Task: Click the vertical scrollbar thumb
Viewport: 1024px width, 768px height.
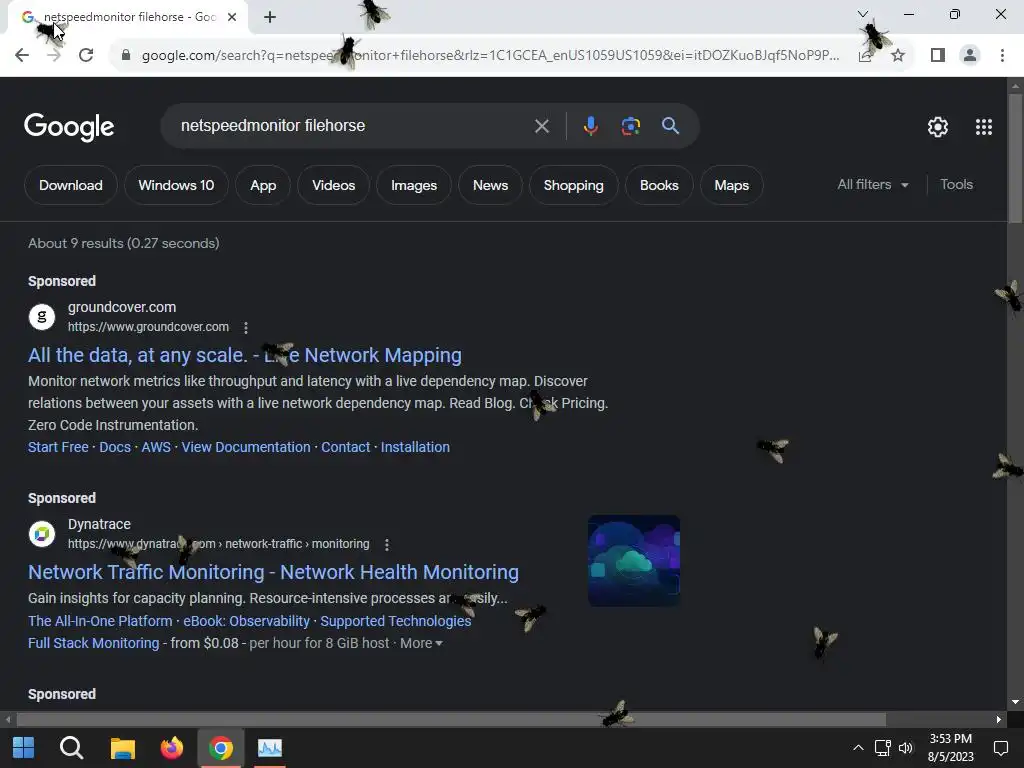Action: pos(1015,159)
